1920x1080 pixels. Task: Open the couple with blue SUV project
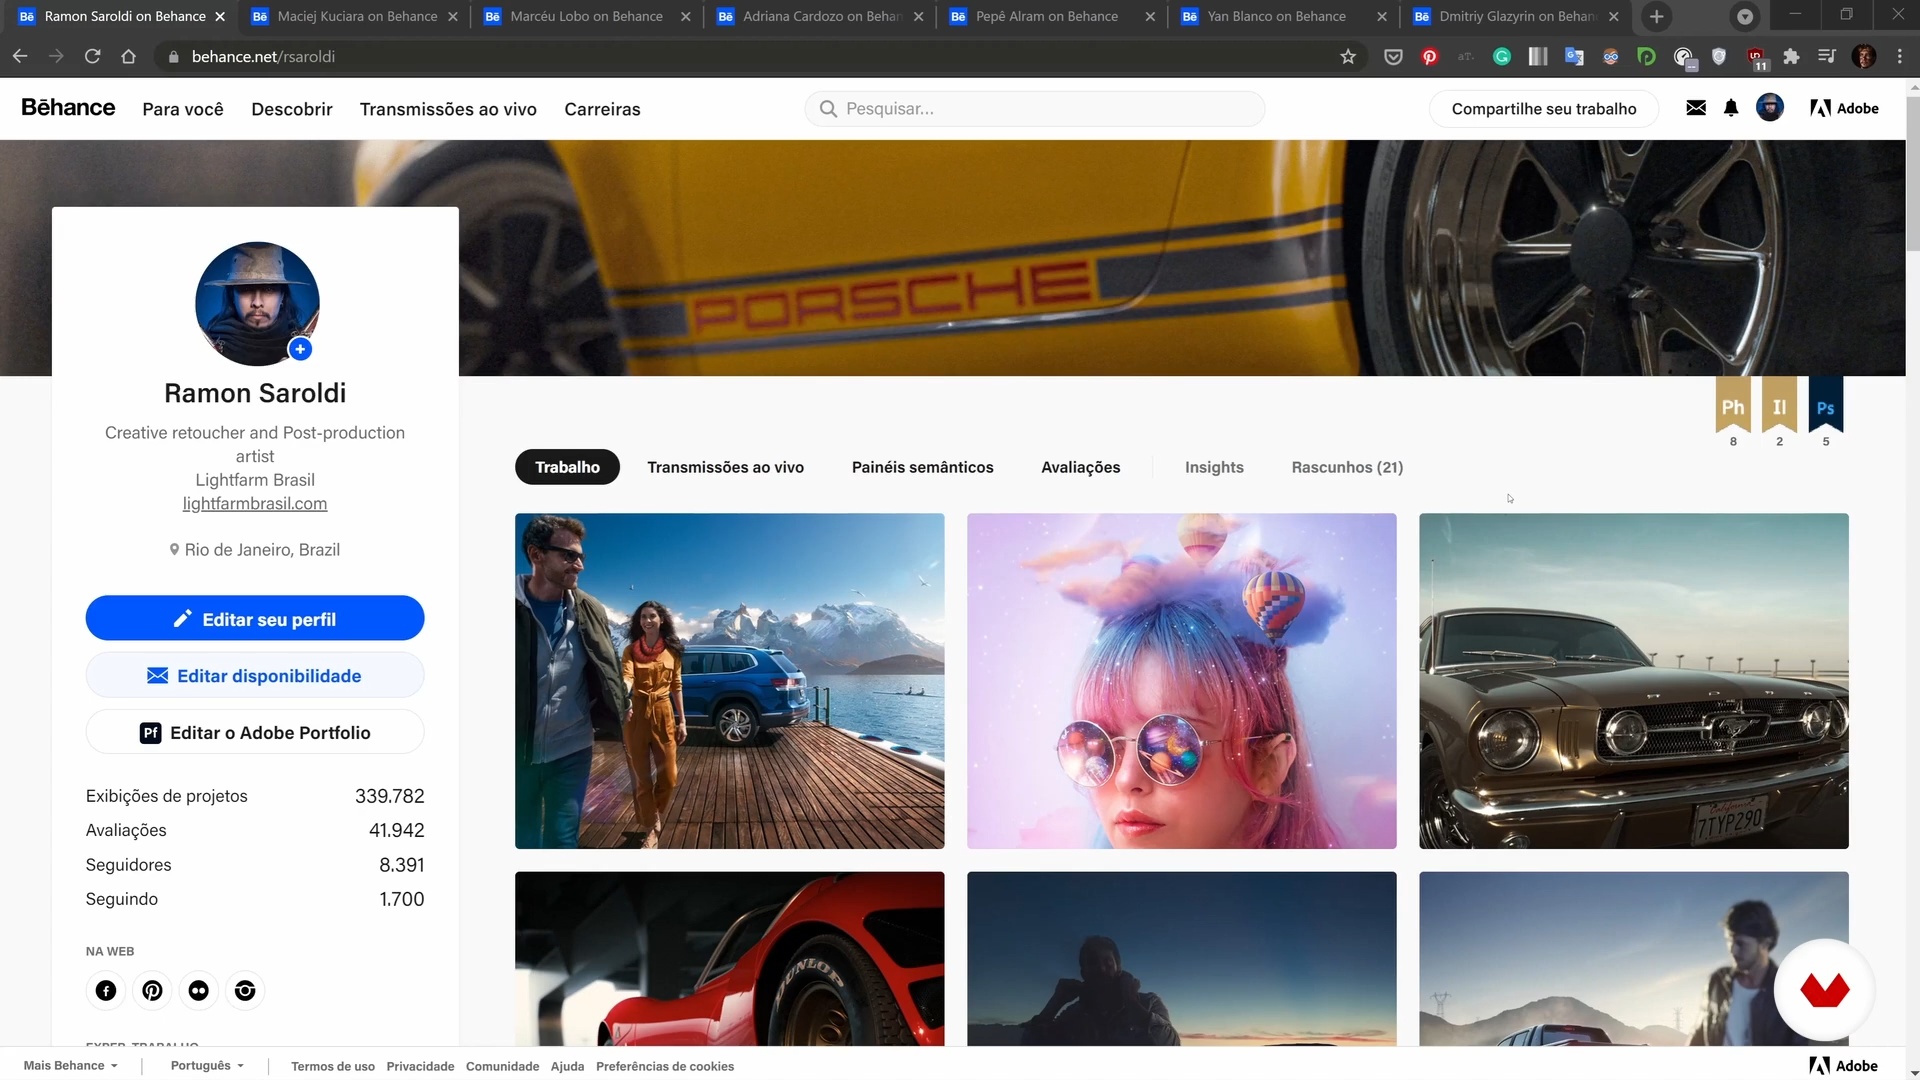pos(729,681)
